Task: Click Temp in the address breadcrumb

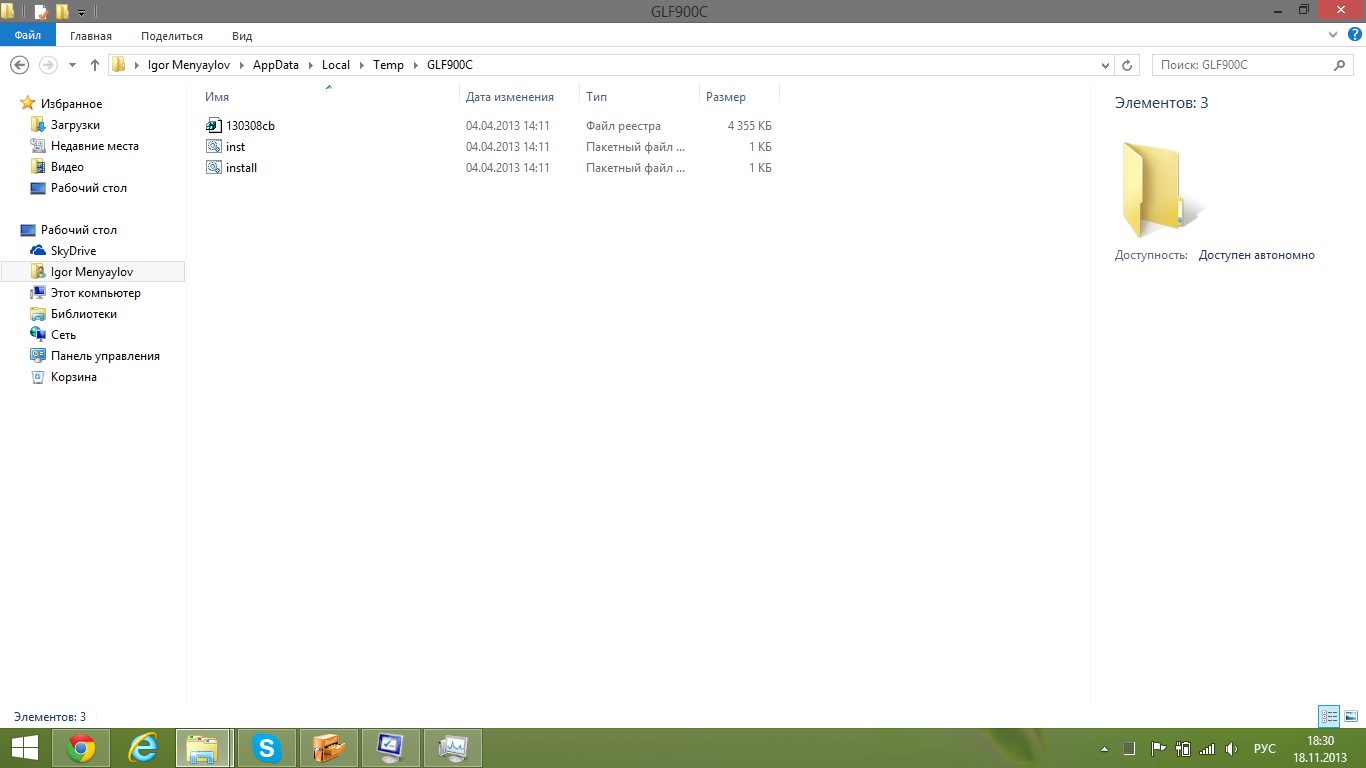Action: [x=388, y=65]
